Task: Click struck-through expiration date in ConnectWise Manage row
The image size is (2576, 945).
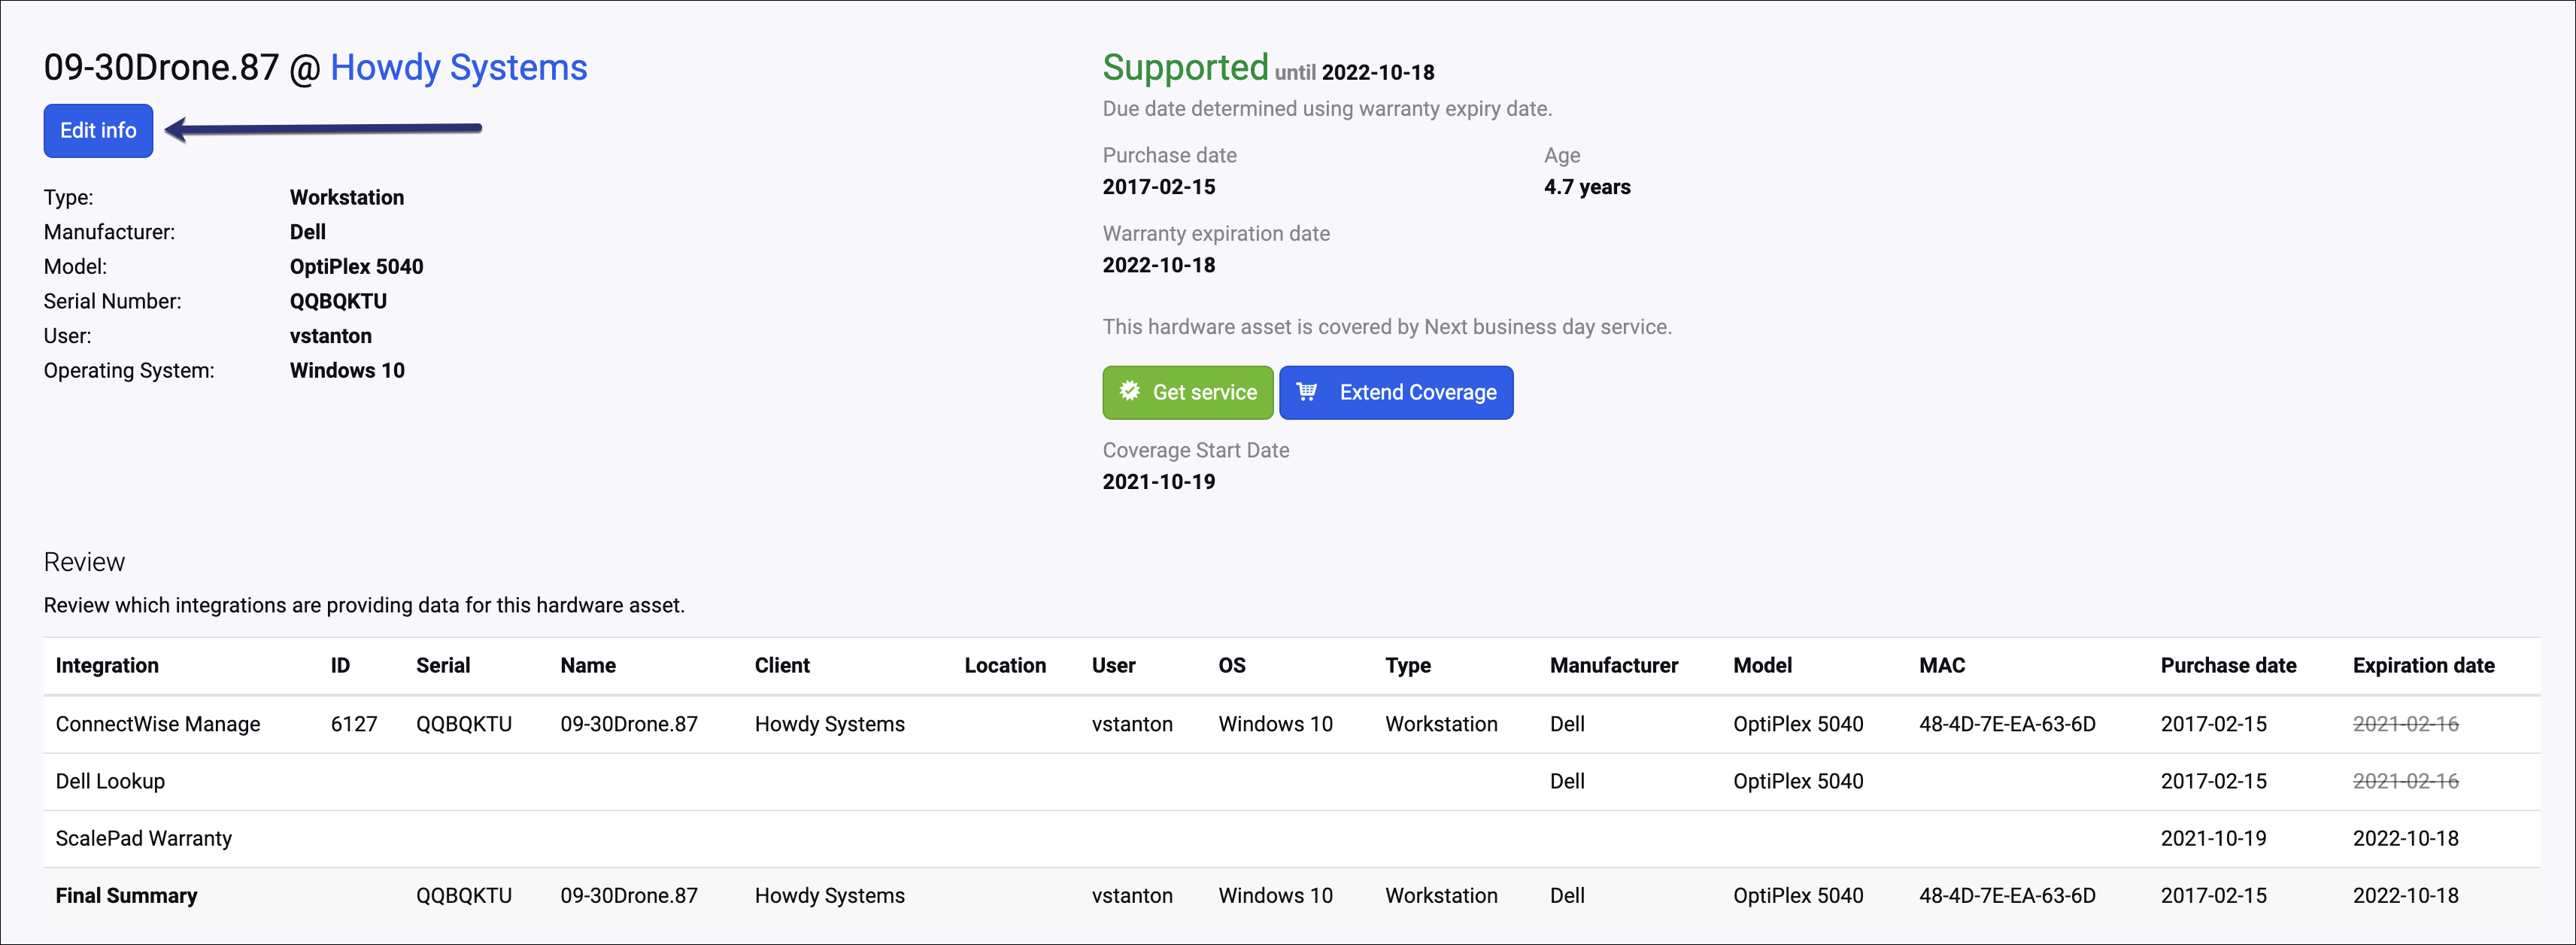Action: tap(2405, 724)
